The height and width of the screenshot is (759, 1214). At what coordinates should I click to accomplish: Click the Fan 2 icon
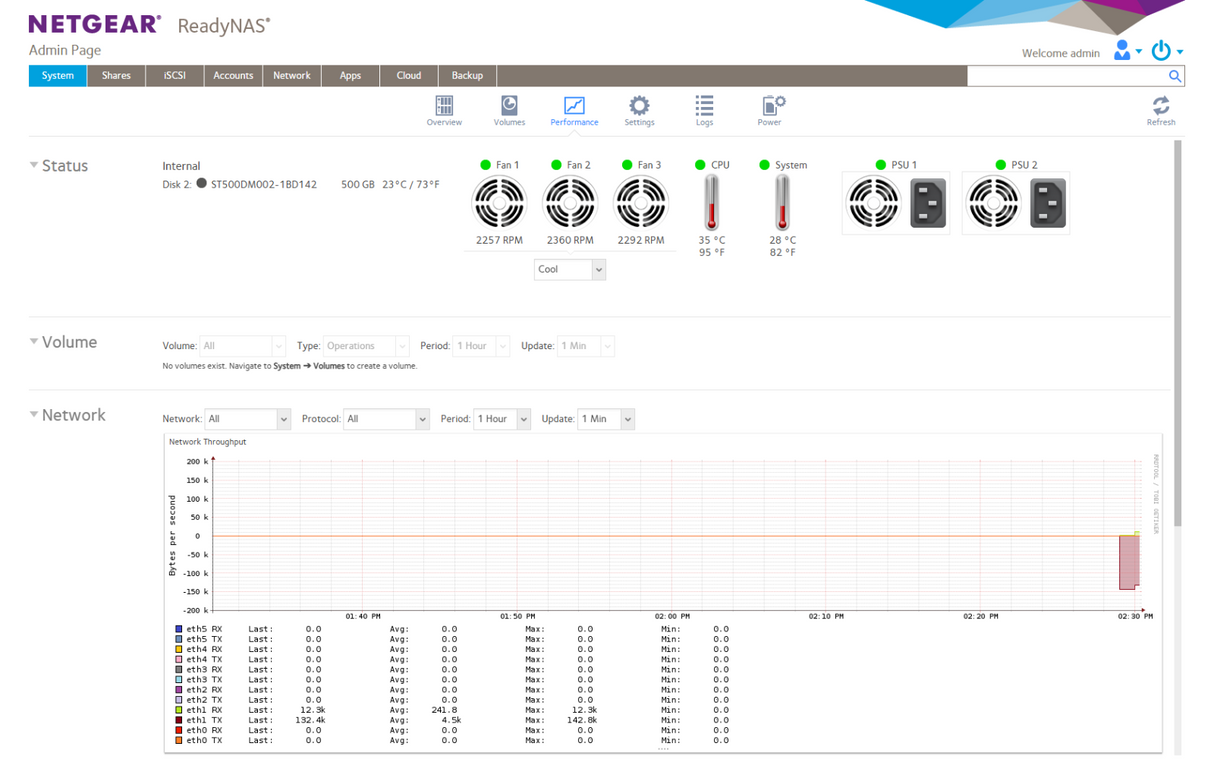(x=569, y=203)
